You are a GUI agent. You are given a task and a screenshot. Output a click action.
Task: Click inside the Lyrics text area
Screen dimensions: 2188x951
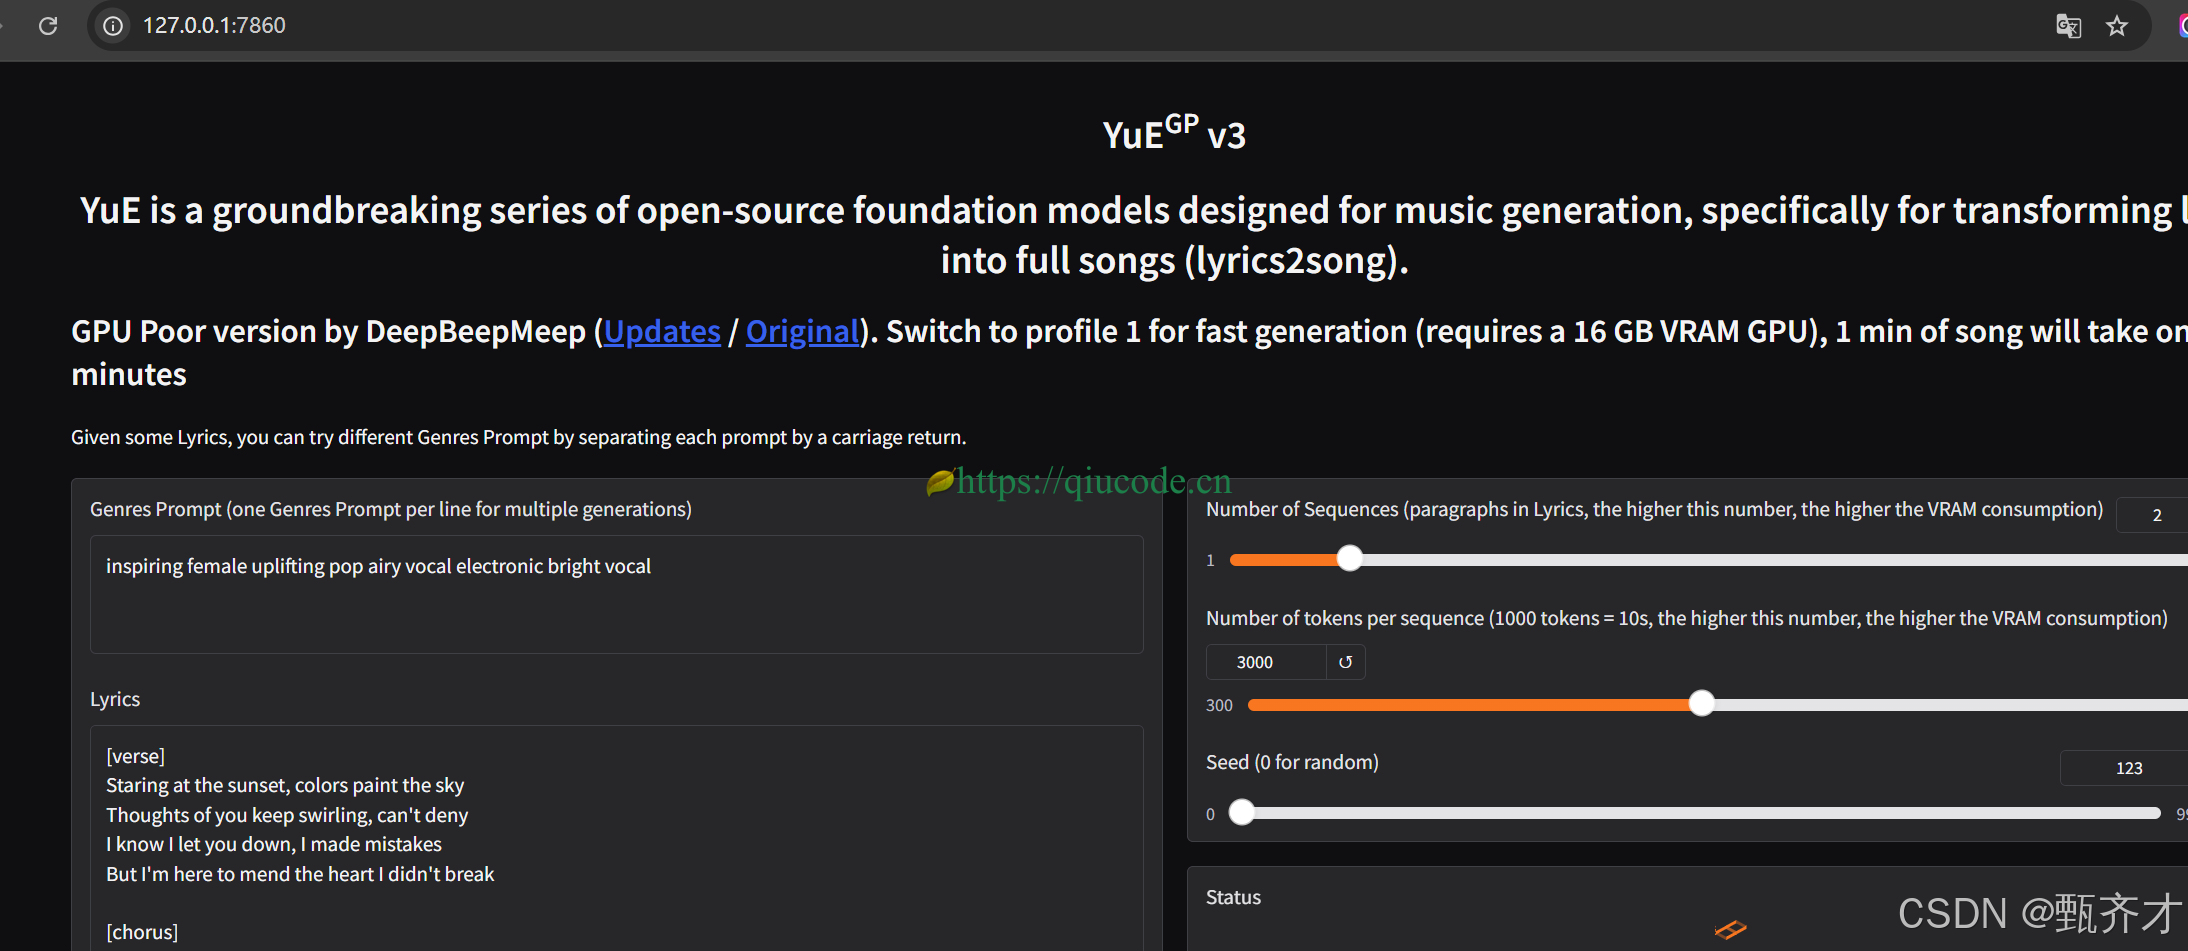click(x=616, y=838)
